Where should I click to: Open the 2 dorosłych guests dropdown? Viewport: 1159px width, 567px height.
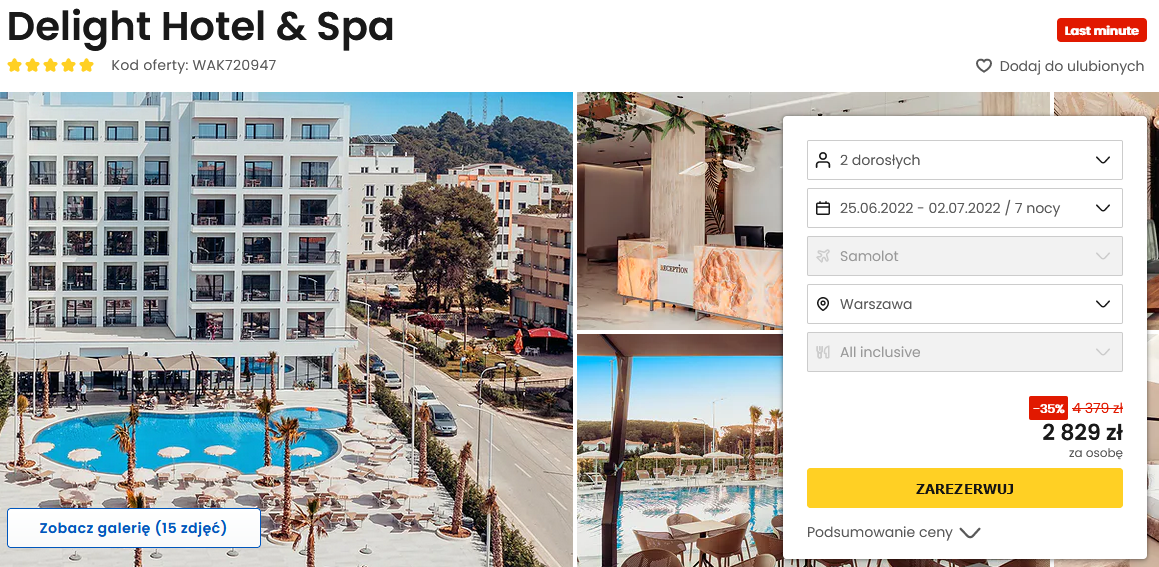[965, 160]
